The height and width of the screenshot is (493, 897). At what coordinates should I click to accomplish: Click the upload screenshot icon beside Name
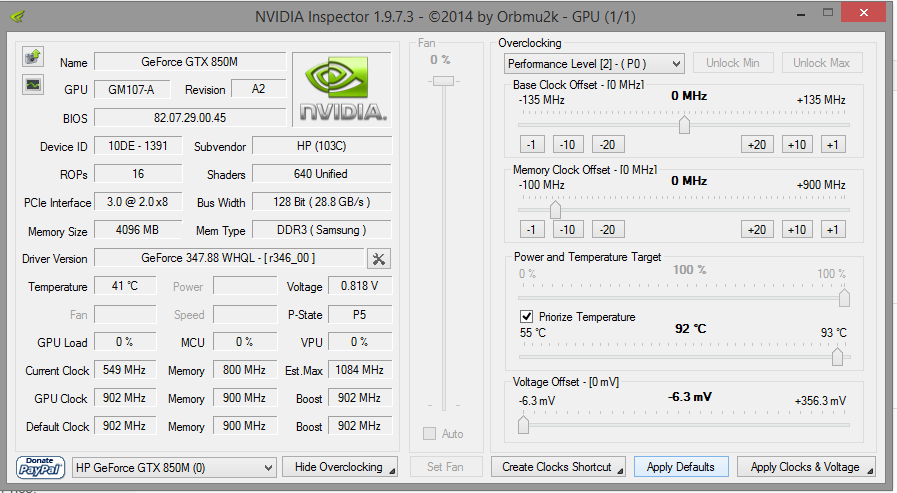[x=33, y=56]
